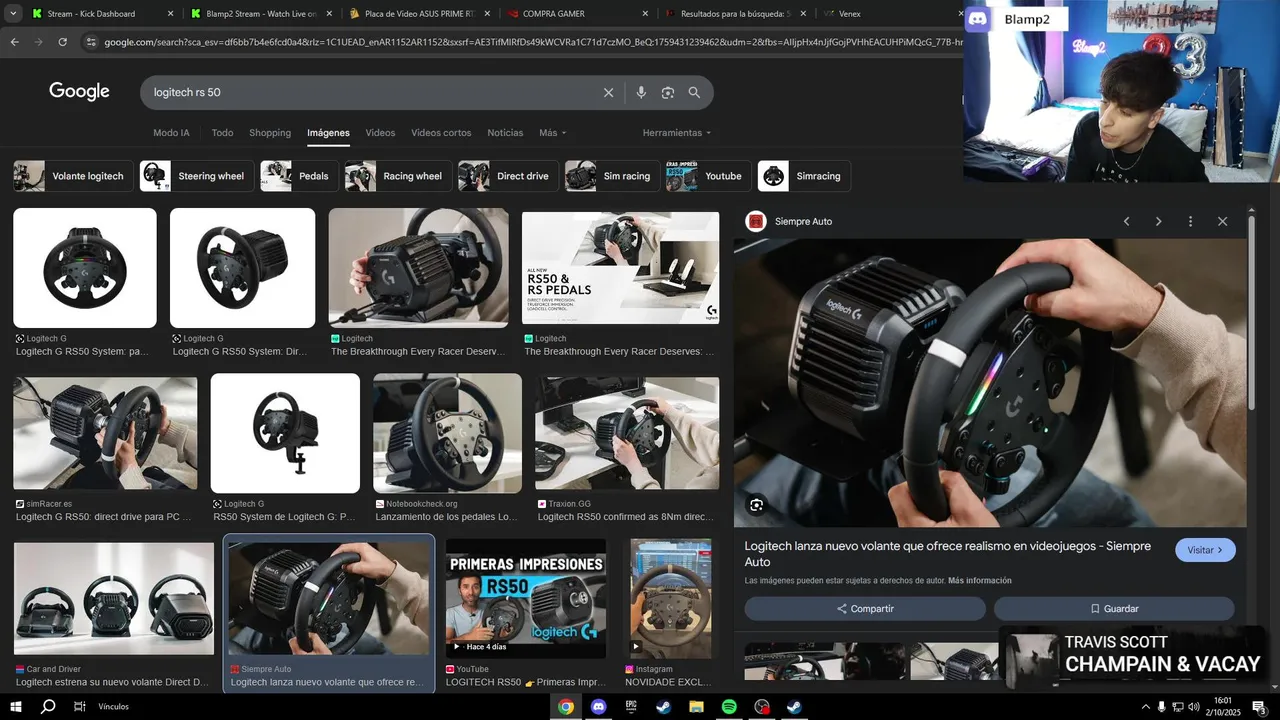This screenshot has width=1280, height=720.
Task: Switch to the Placa de Video ASUS PRIME tab
Action: pyautogui.click(x=418, y=14)
